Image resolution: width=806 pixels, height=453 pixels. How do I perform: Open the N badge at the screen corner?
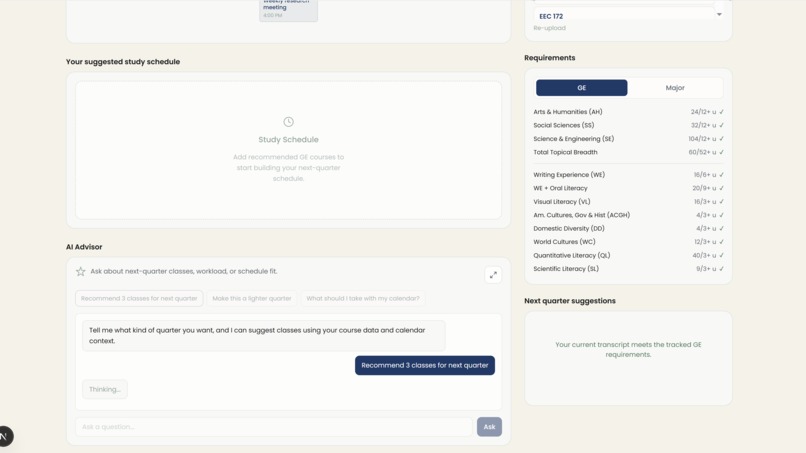click(x=5, y=437)
